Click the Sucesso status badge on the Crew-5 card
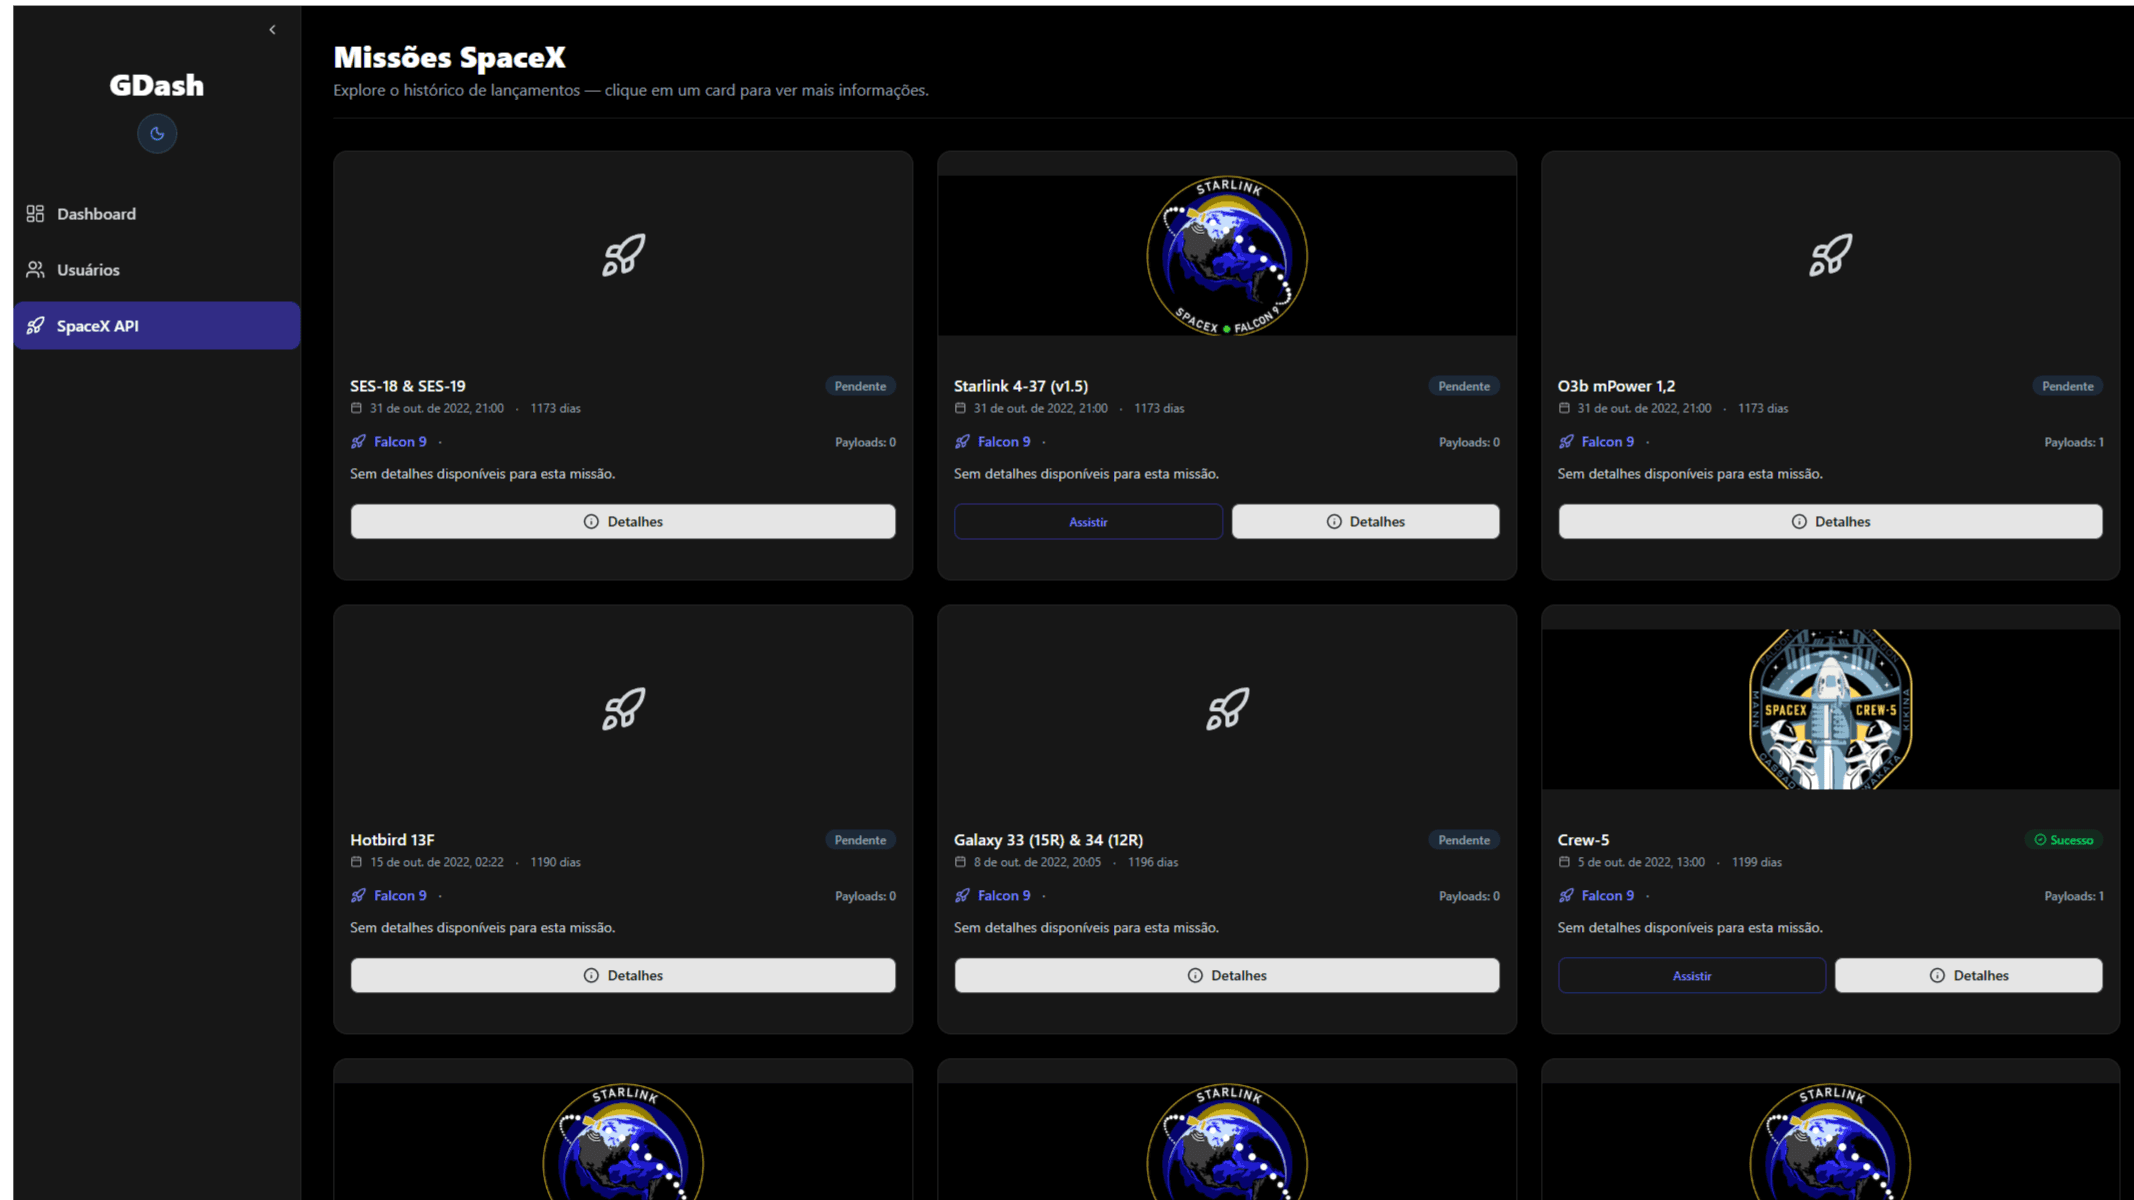 [x=2063, y=840]
